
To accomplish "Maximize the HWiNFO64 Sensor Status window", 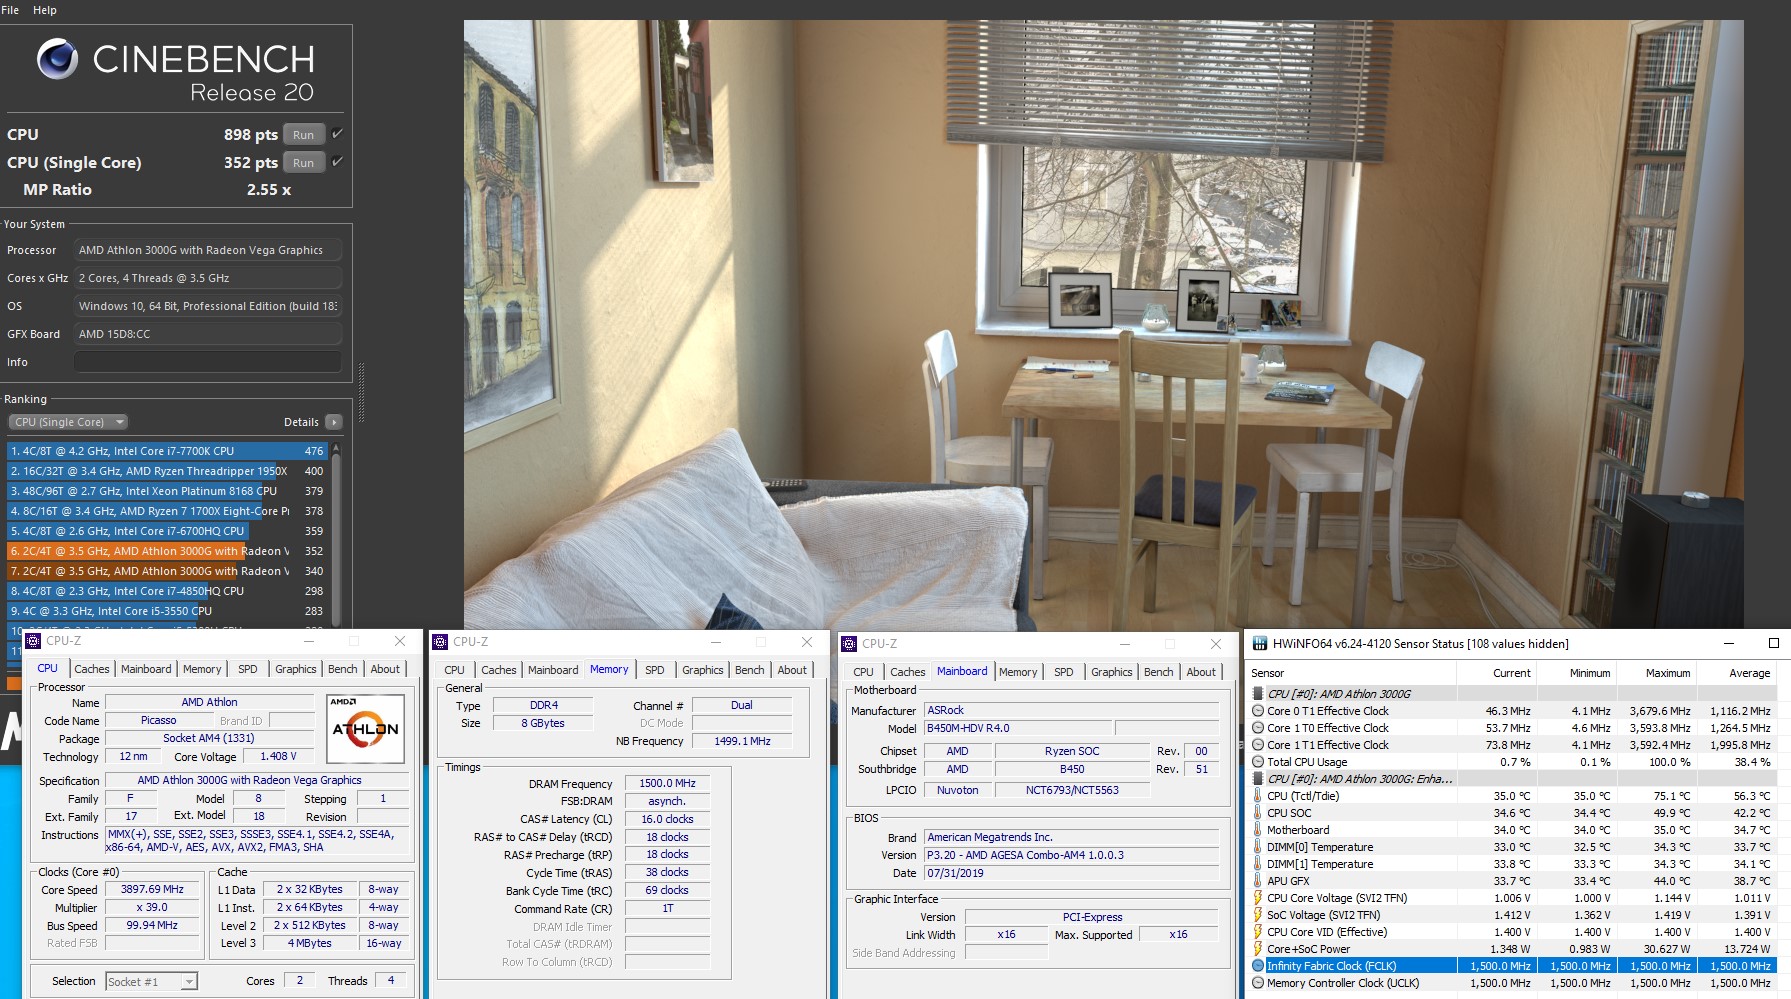I will tap(1774, 644).
